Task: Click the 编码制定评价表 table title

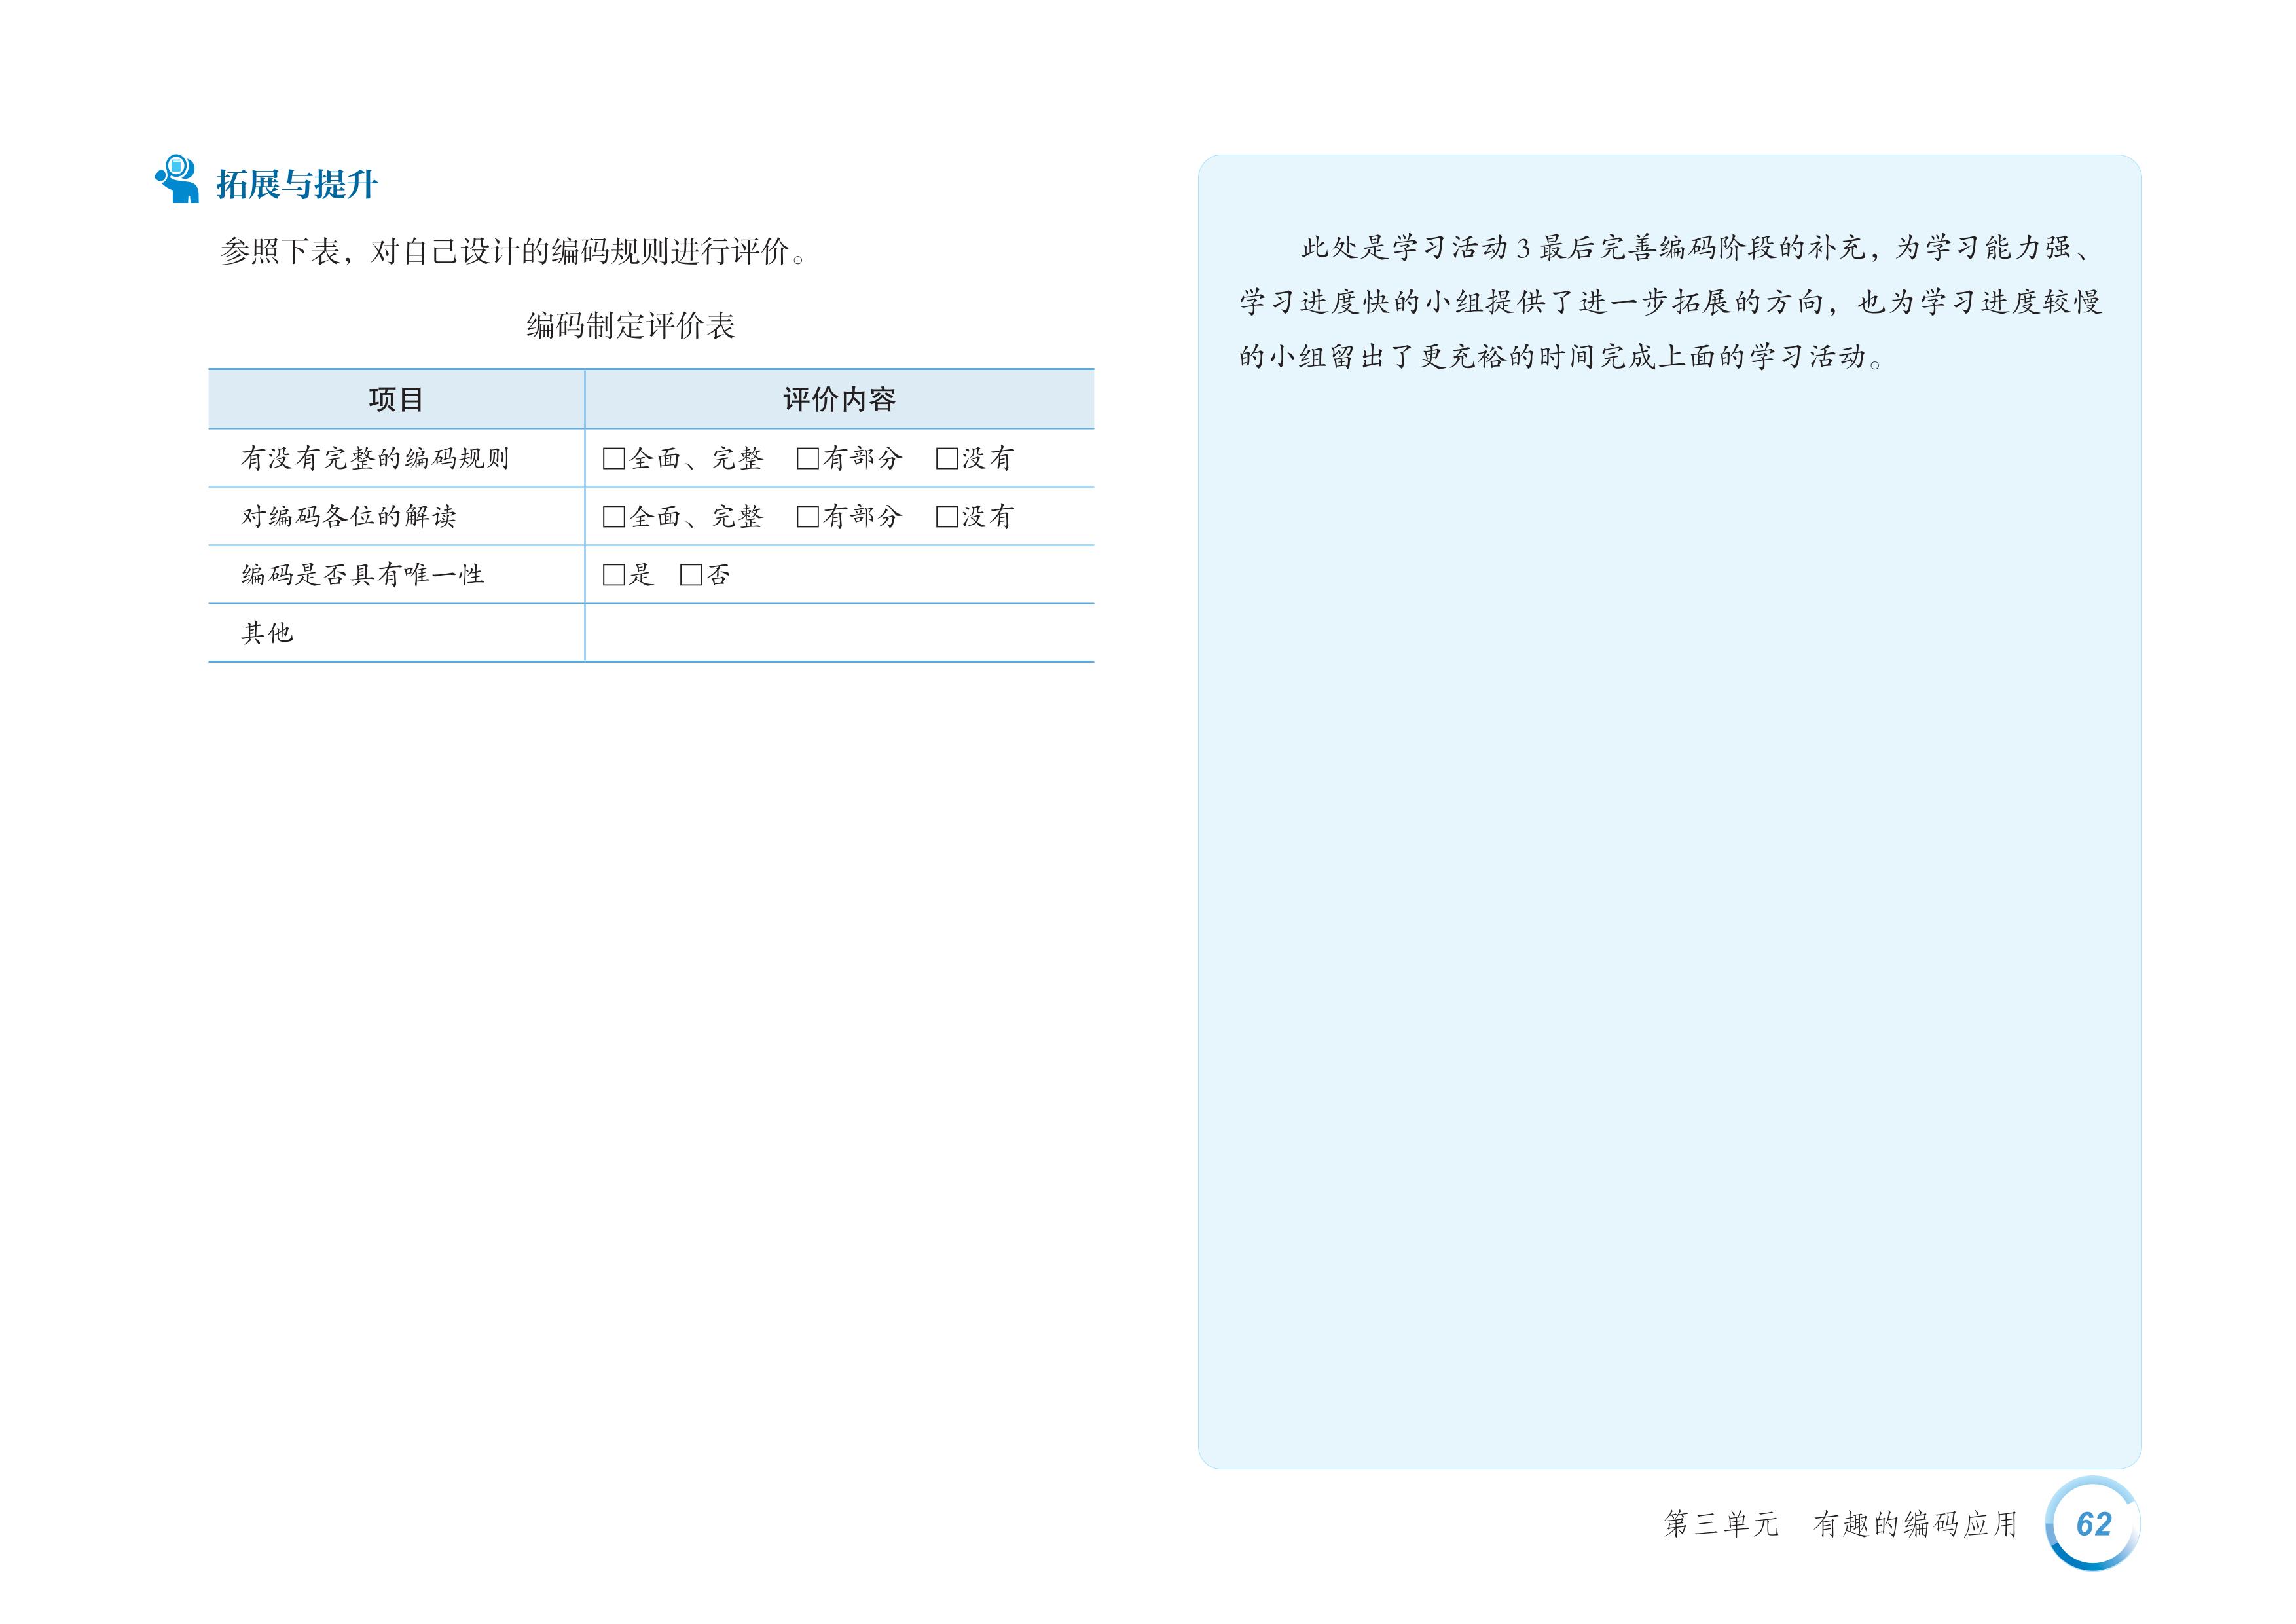Action: (630, 326)
